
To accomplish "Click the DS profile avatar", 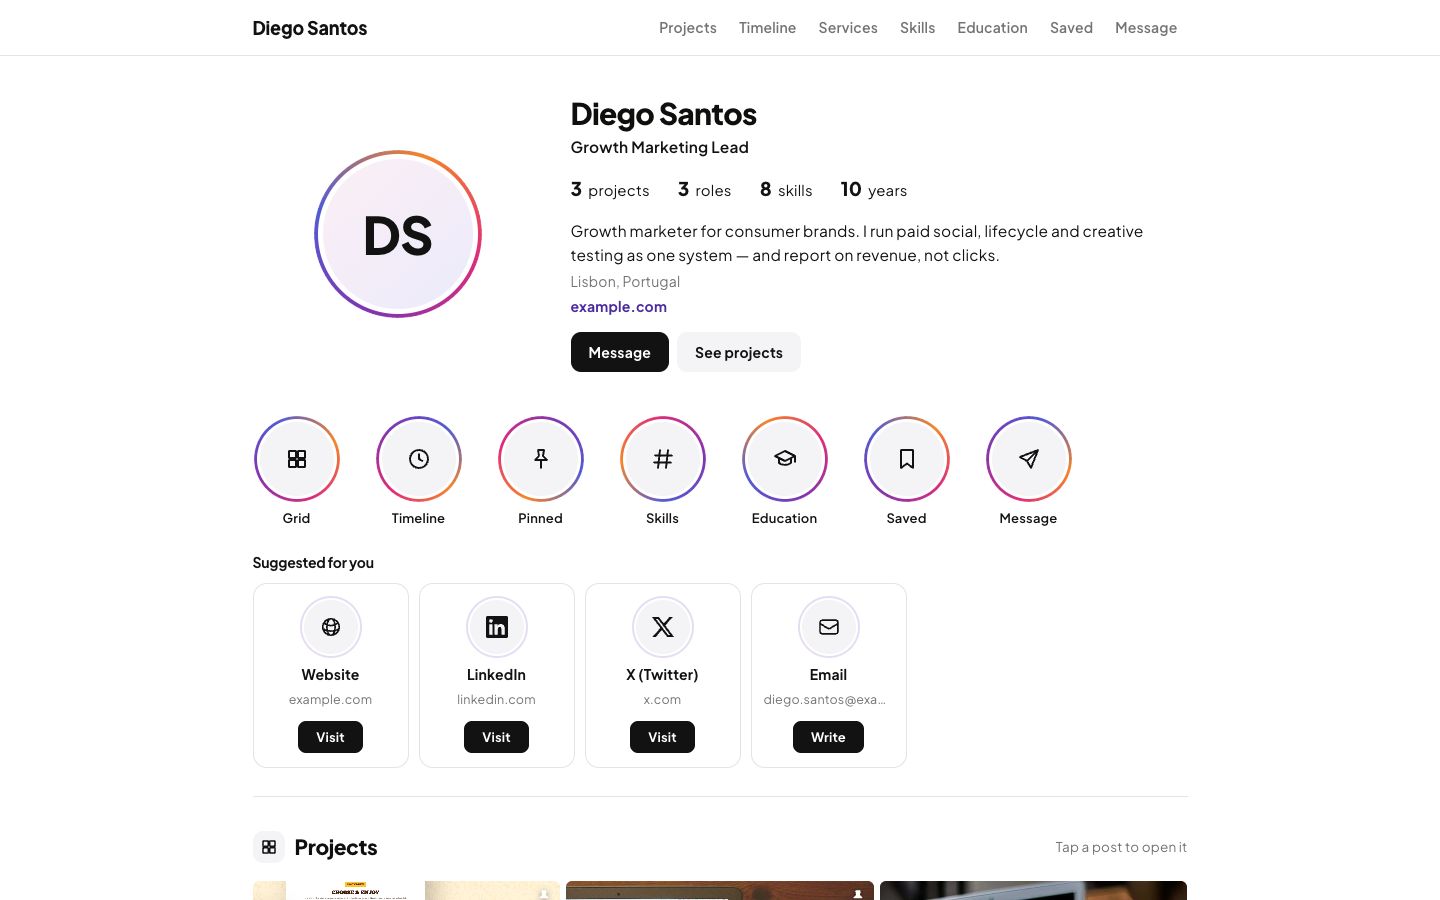I will tap(398, 234).
